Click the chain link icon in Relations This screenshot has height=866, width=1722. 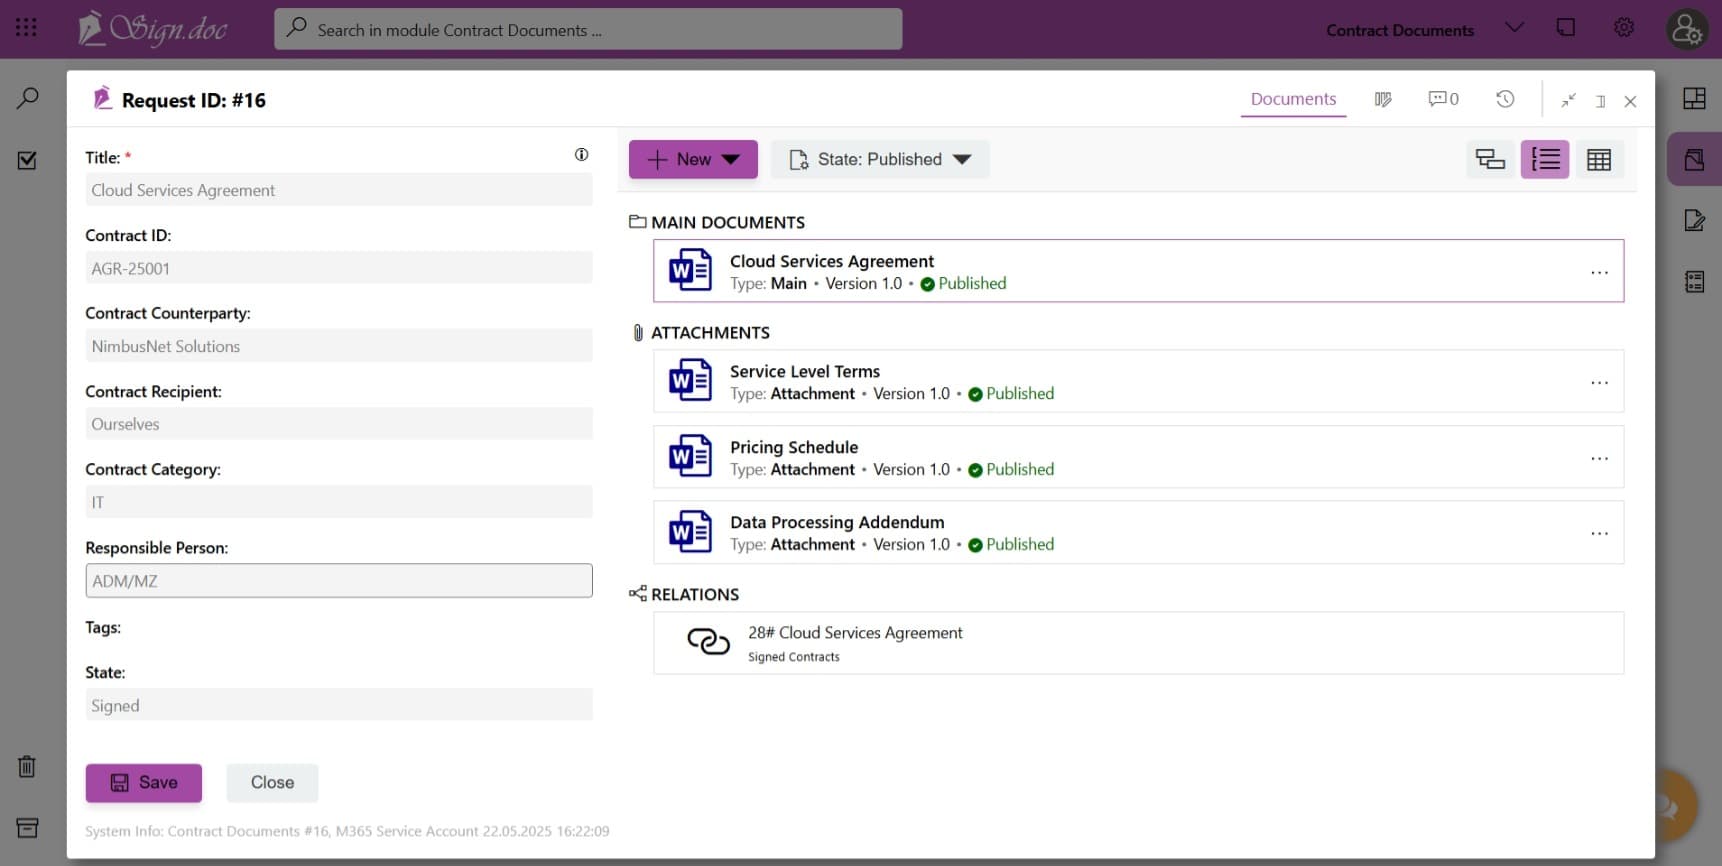(708, 642)
